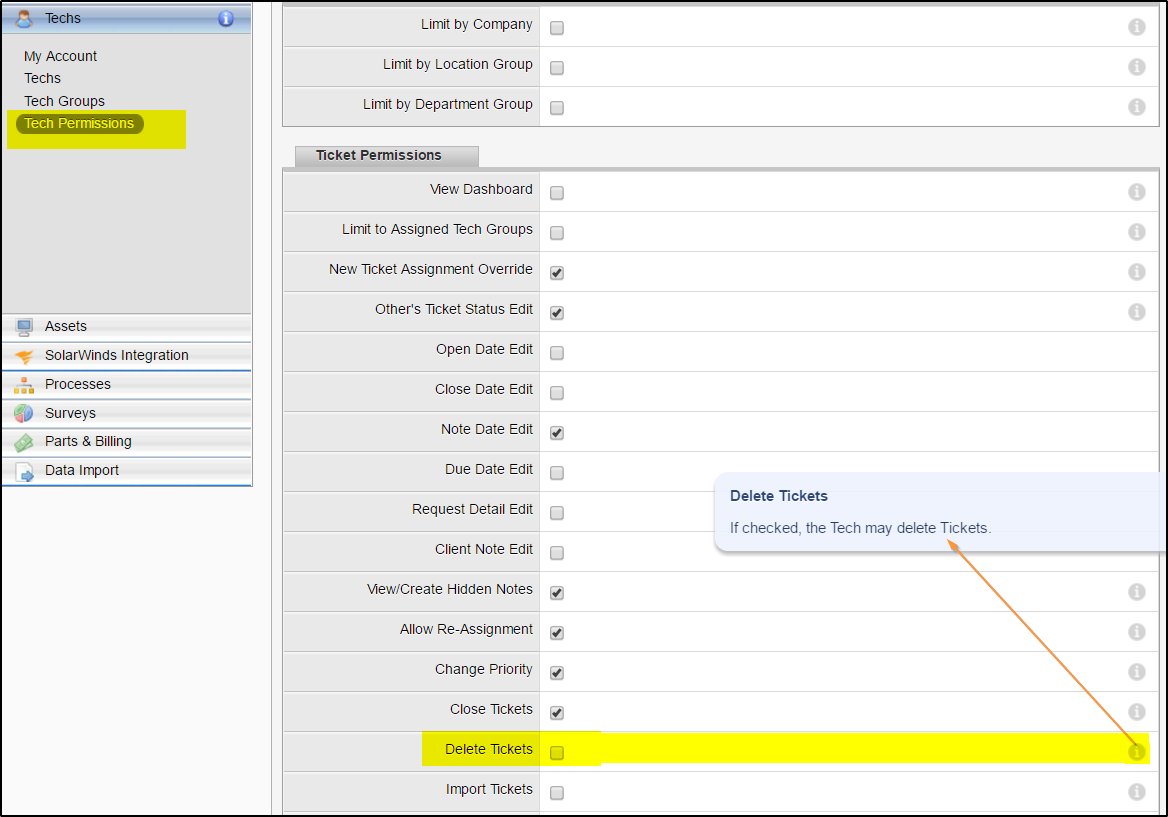Screen dimensions: 1168x817
Task: Expand the Parts & Billing section
Action: tap(127, 442)
